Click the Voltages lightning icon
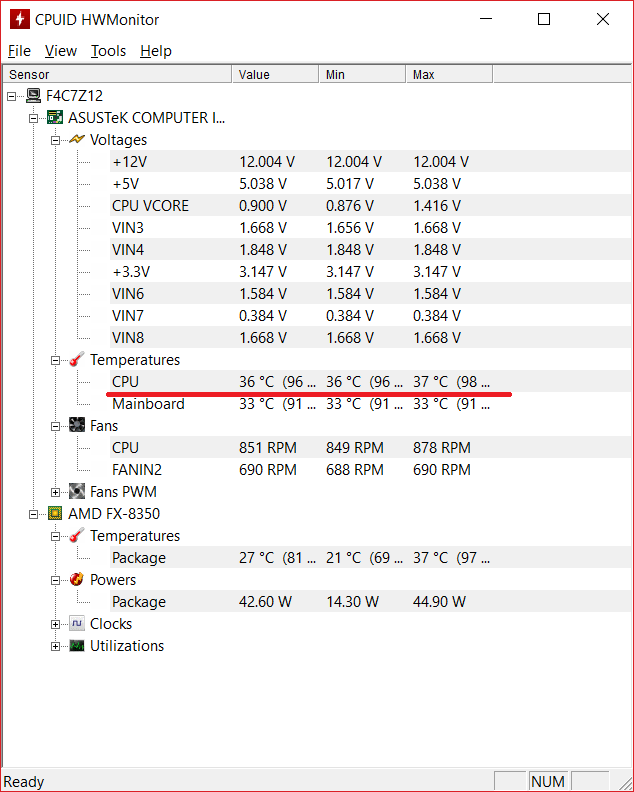Viewport: 634px width, 792px height. 77,140
